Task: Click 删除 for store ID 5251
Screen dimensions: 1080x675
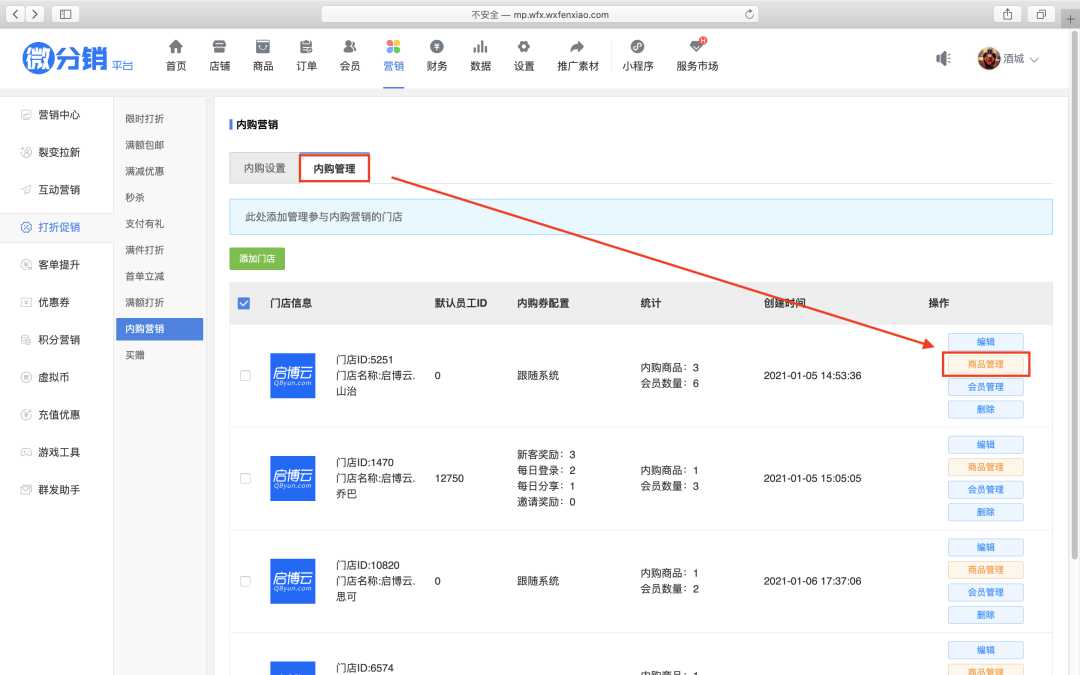Action: [x=986, y=409]
